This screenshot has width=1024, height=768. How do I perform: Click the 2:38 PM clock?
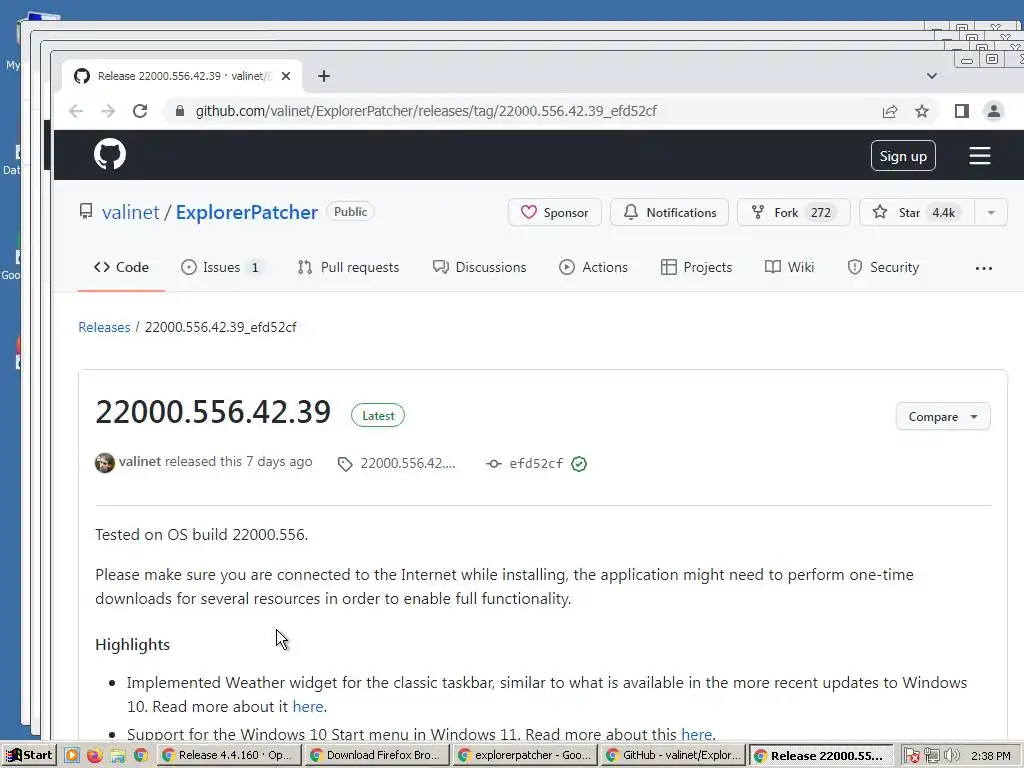click(x=990, y=756)
